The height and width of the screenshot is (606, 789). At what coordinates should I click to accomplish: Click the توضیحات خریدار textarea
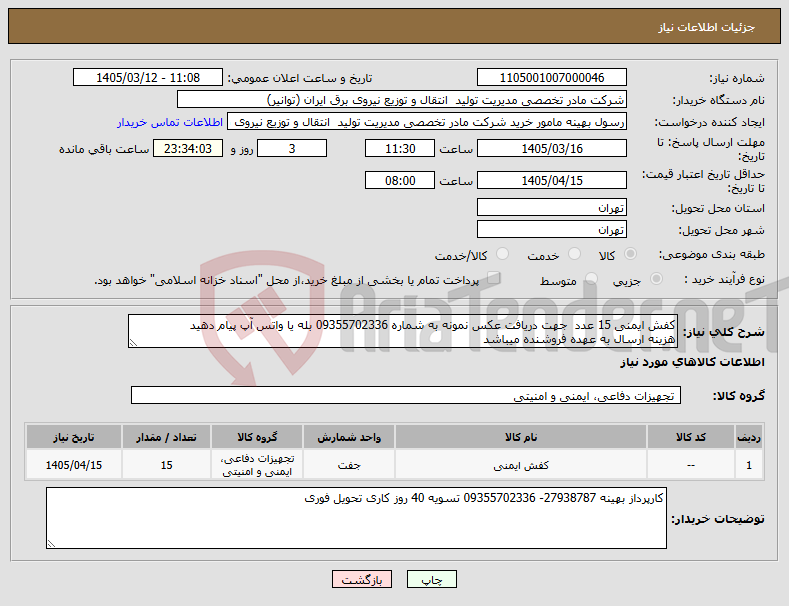pos(356,518)
